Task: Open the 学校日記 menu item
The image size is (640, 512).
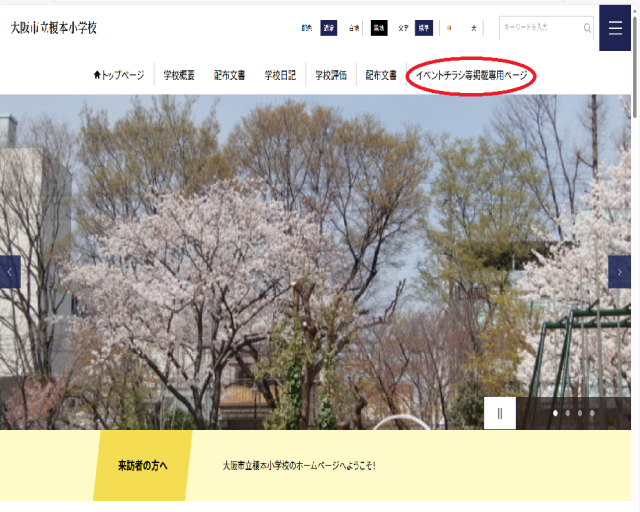Action: pos(280,75)
